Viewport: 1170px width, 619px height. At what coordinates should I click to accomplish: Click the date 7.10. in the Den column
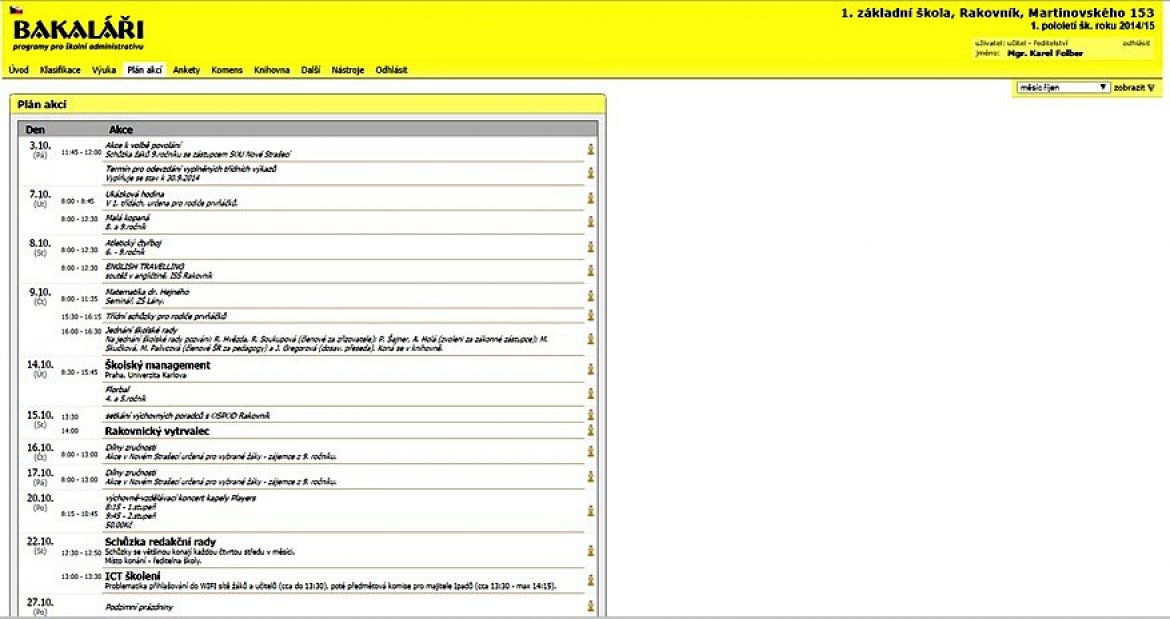(40, 194)
